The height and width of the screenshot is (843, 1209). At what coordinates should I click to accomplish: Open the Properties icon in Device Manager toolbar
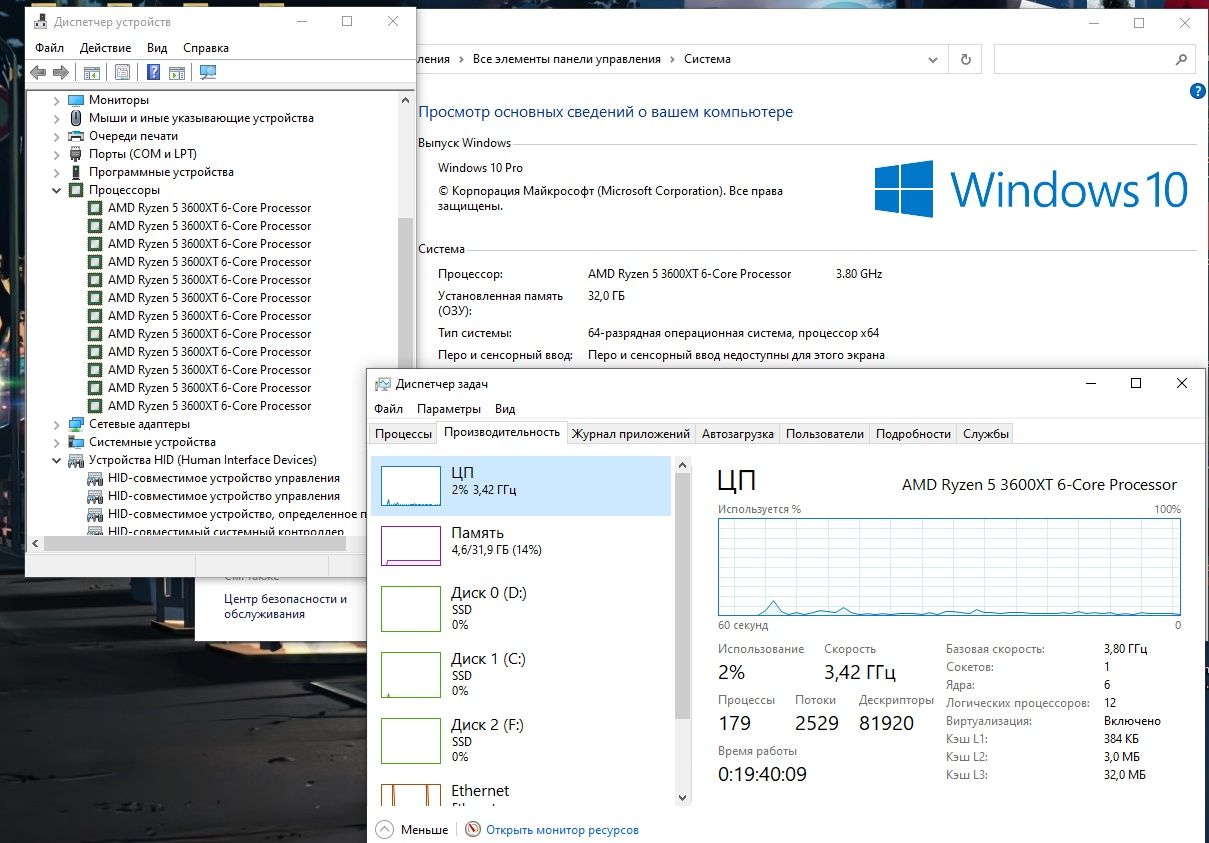[x=122, y=72]
